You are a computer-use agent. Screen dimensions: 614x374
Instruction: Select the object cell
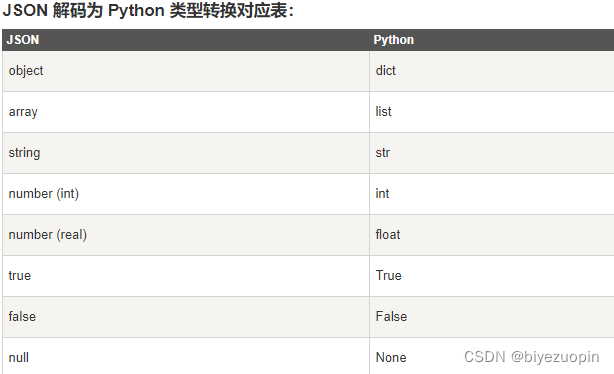[186, 71]
